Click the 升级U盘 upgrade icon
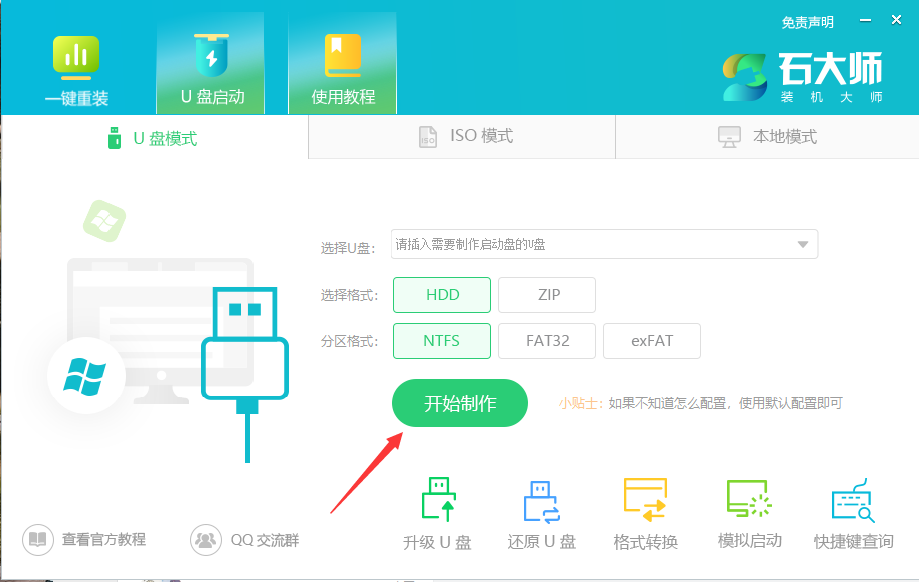The image size is (919, 582). point(435,510)
